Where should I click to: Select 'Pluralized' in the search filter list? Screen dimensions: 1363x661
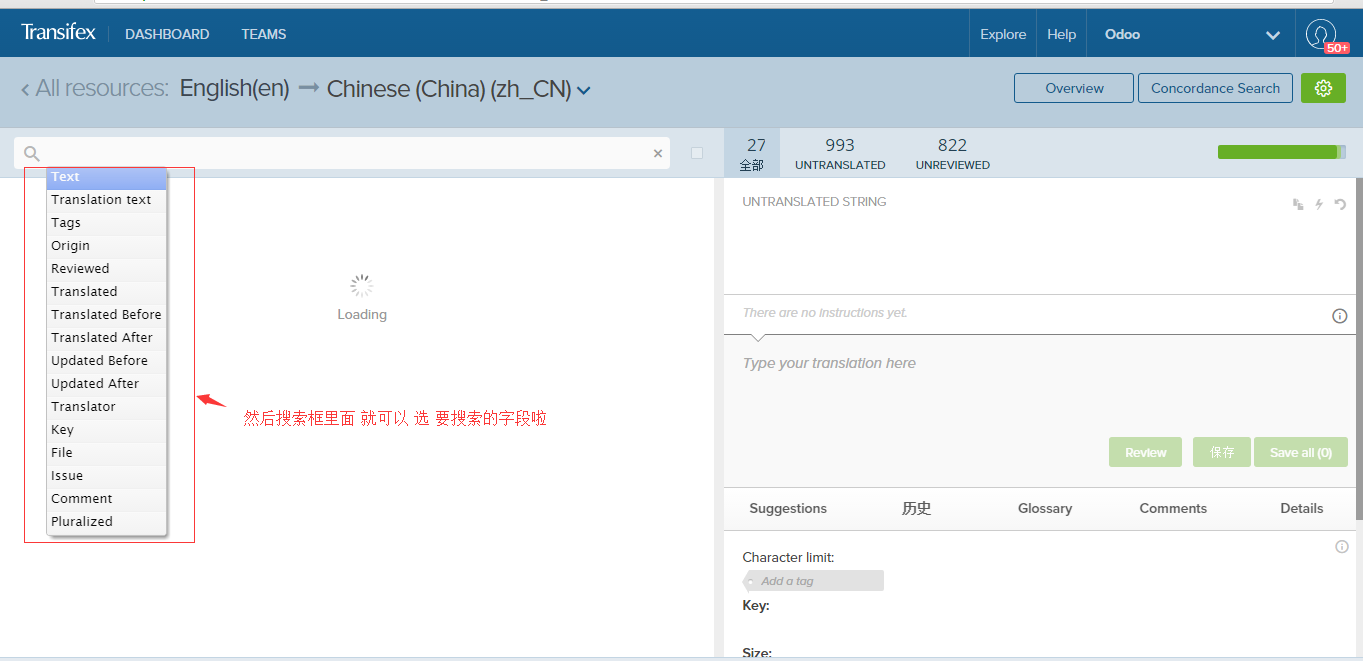click(x=82, y=521)
